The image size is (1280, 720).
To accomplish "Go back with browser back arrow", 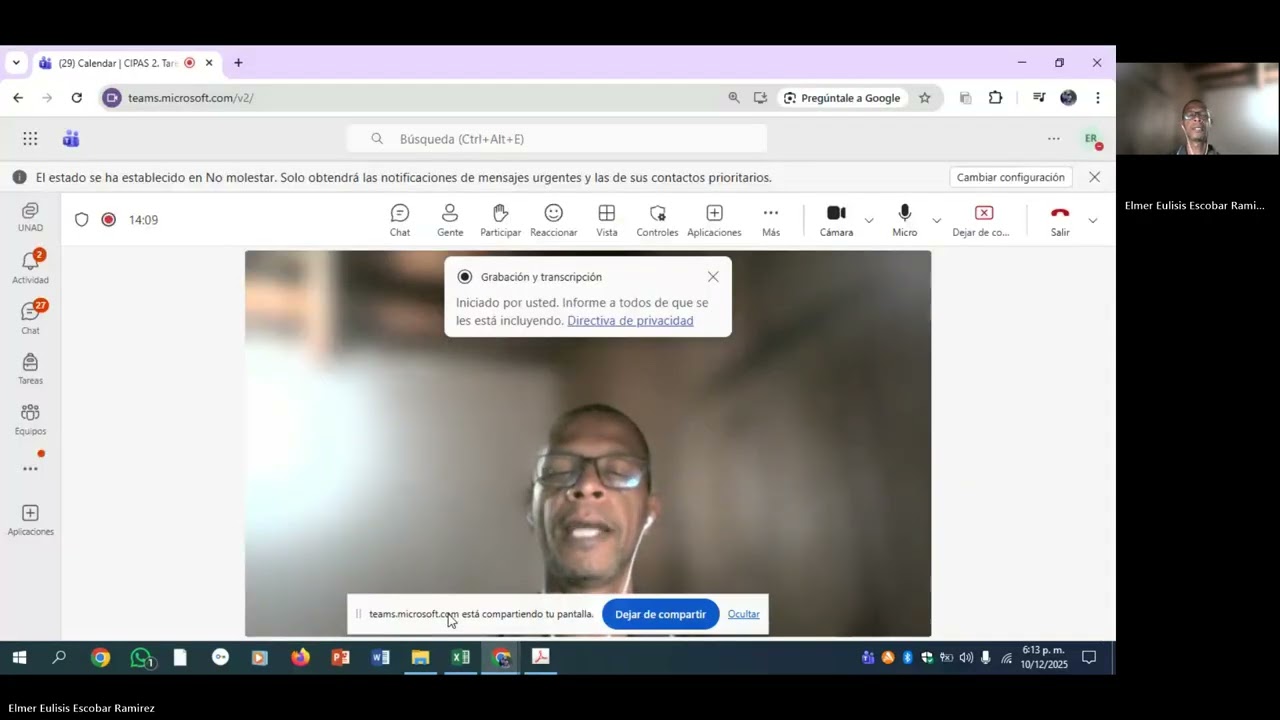I will point(18,98).
